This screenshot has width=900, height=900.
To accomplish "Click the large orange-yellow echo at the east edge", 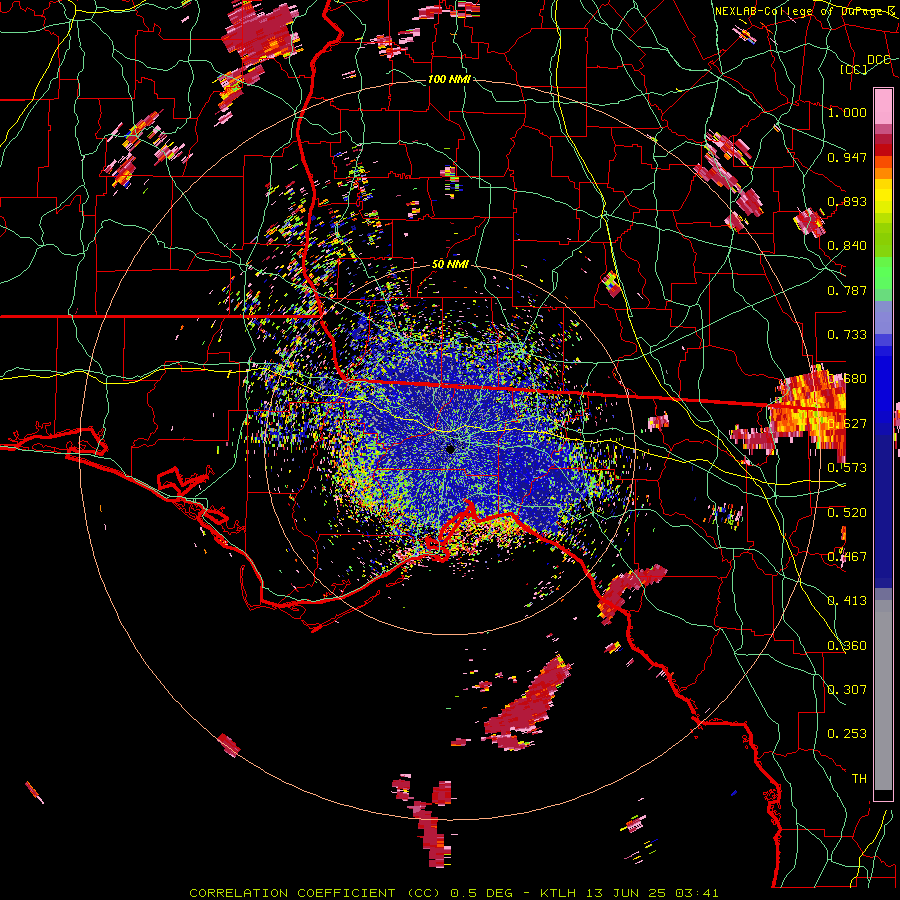I will tap(808, 409).
